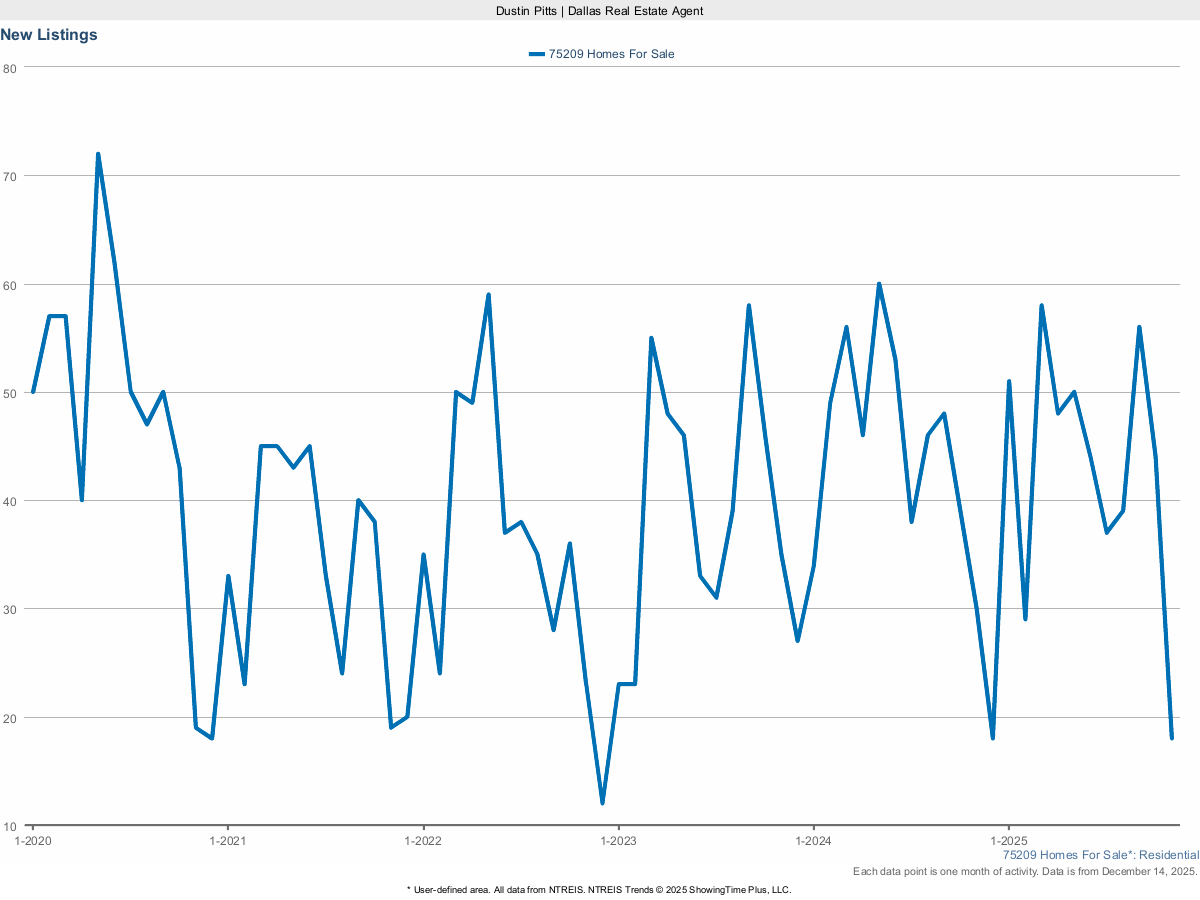Click the 'Dustin Pitts | Dallas Real Estate Agent' header
Image resolution: width=1200 pixels, height=900 pixels.
tap(600, 10)
